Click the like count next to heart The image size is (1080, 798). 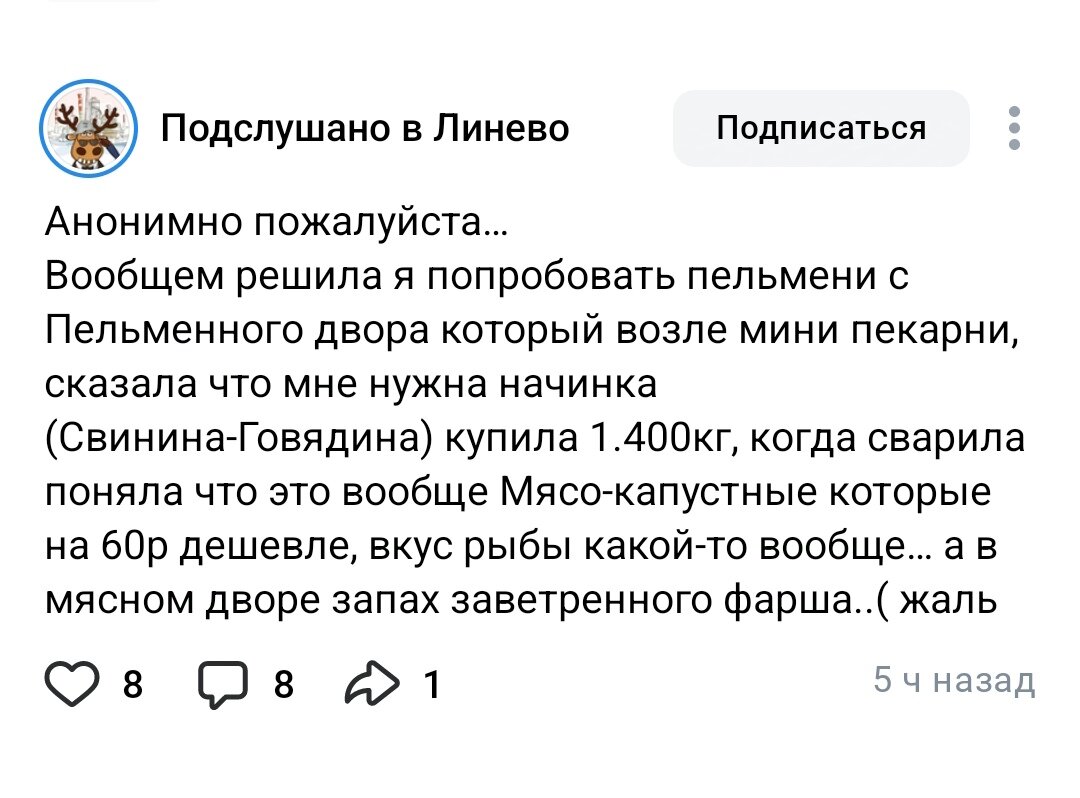[x=133, y=684]
